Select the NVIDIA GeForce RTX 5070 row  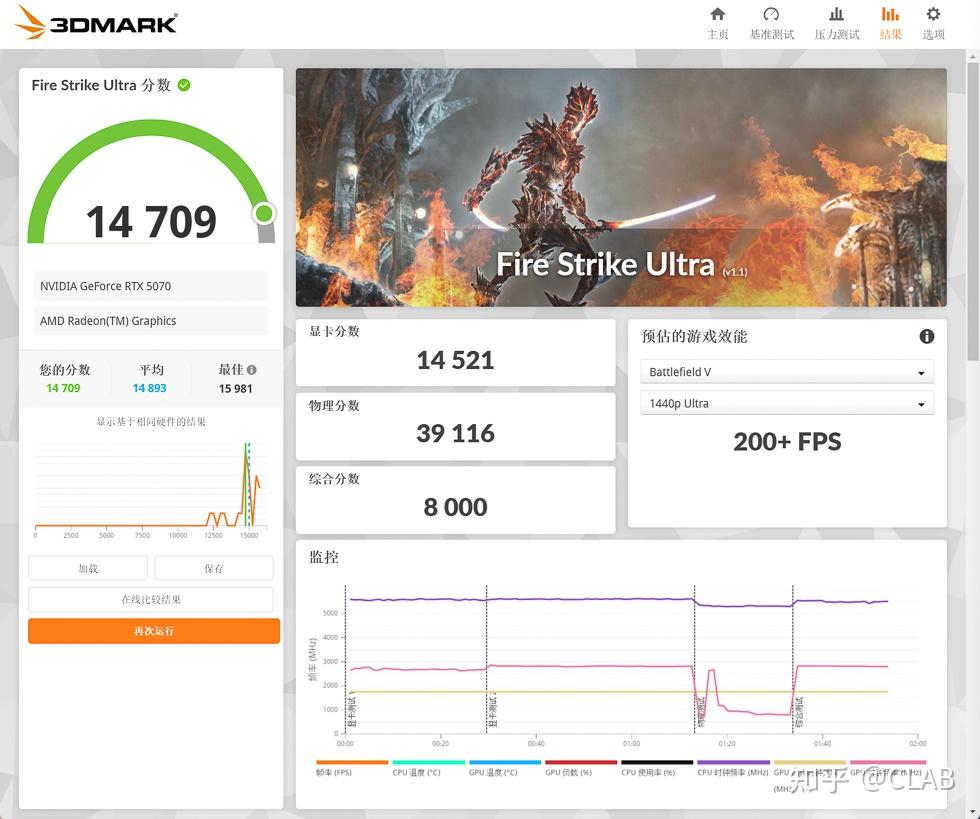pyautogui.click(x=151, y=286)
